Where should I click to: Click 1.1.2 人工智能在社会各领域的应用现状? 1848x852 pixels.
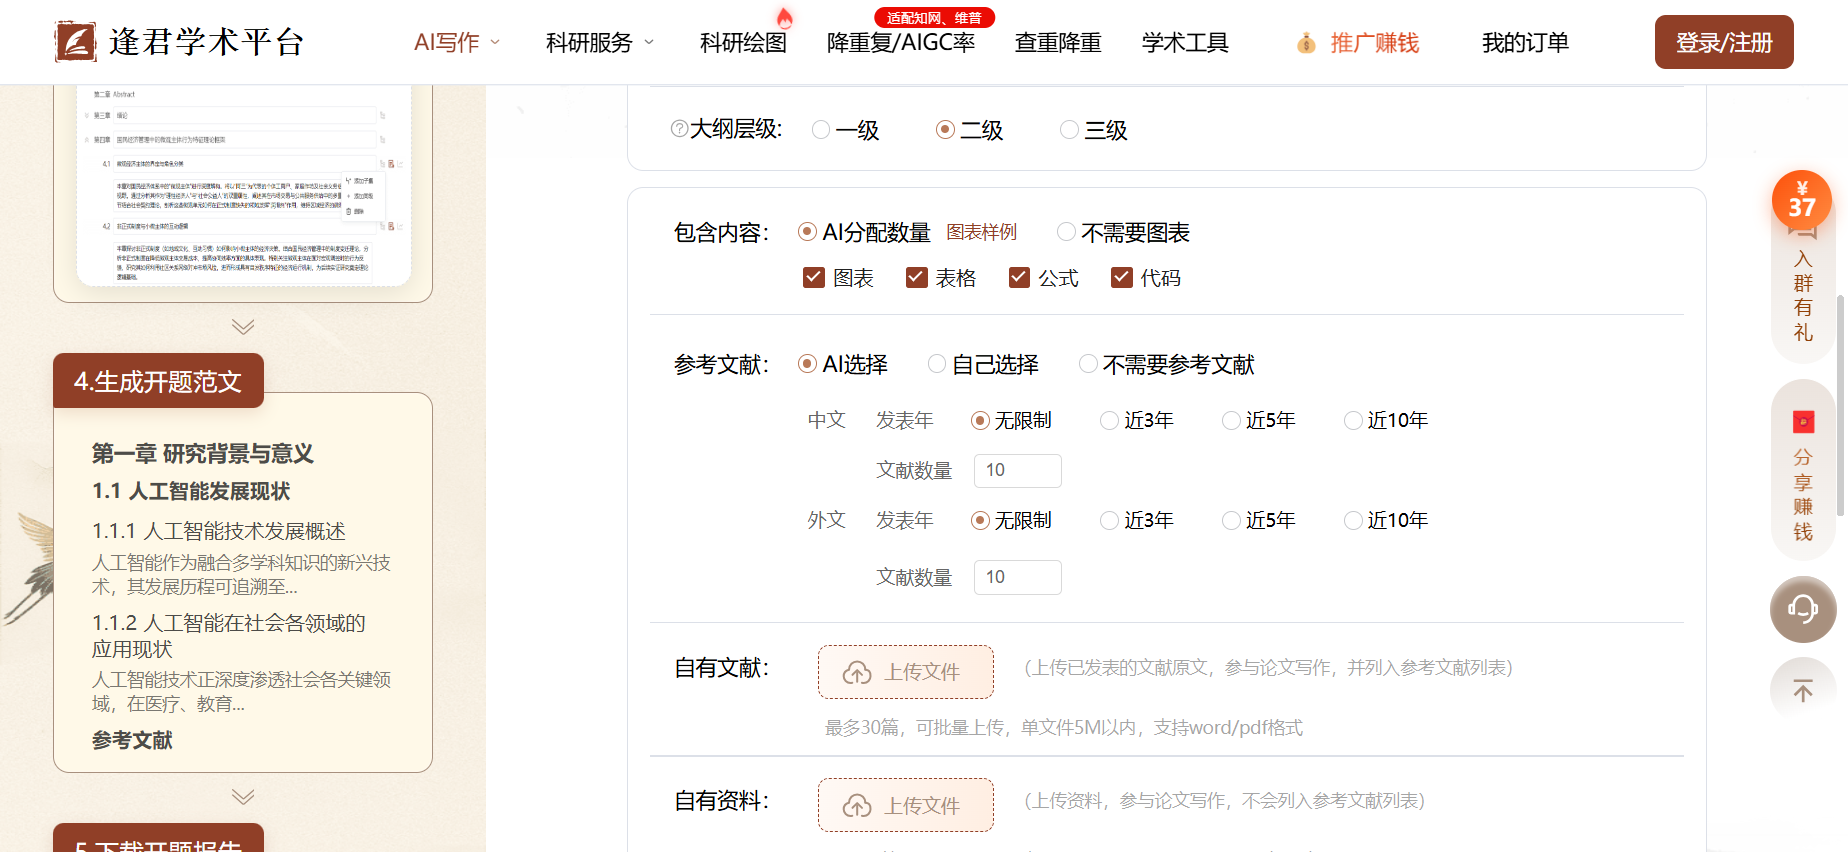229,636
